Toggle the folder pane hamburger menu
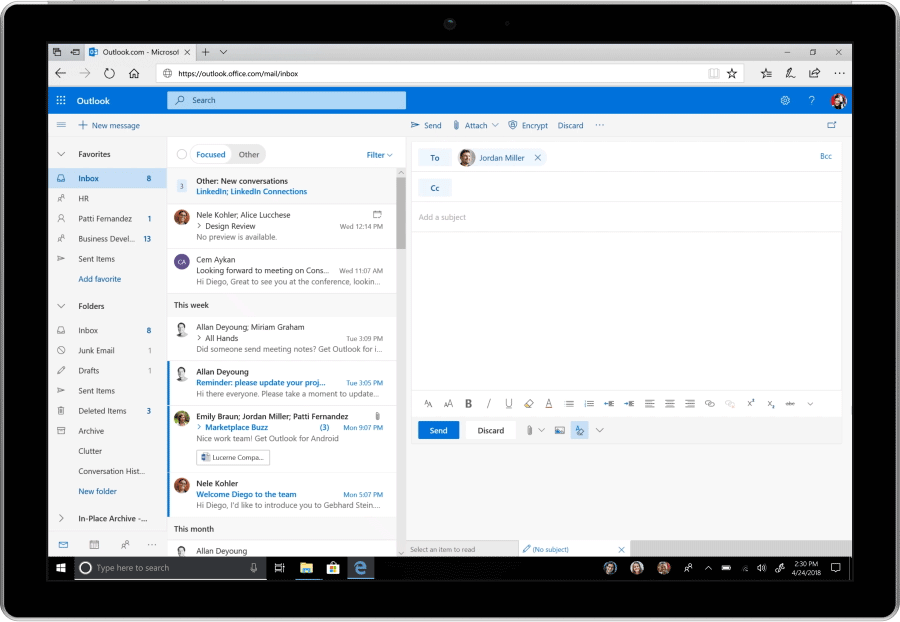 (x=61, y=125)
